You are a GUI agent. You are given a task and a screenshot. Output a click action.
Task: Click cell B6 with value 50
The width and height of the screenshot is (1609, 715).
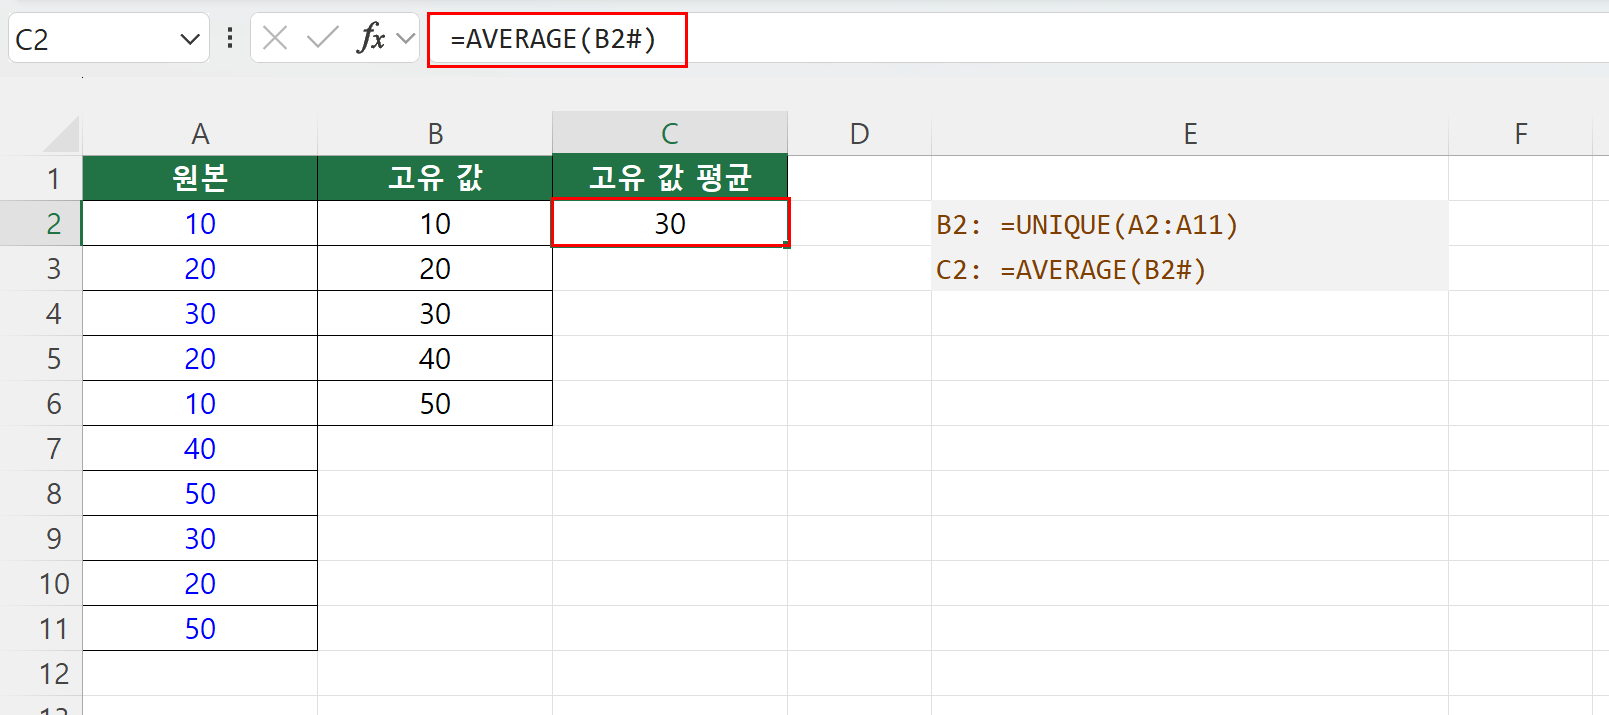tap(435, 404)
